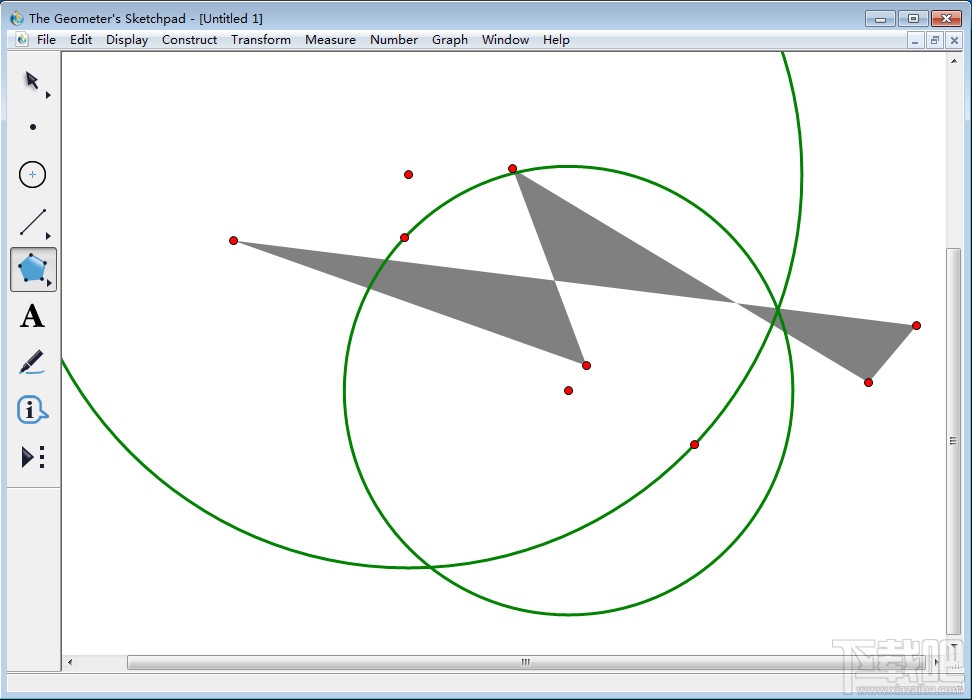Open the Window menu
The image size is (972, 700).
[505, 40]
